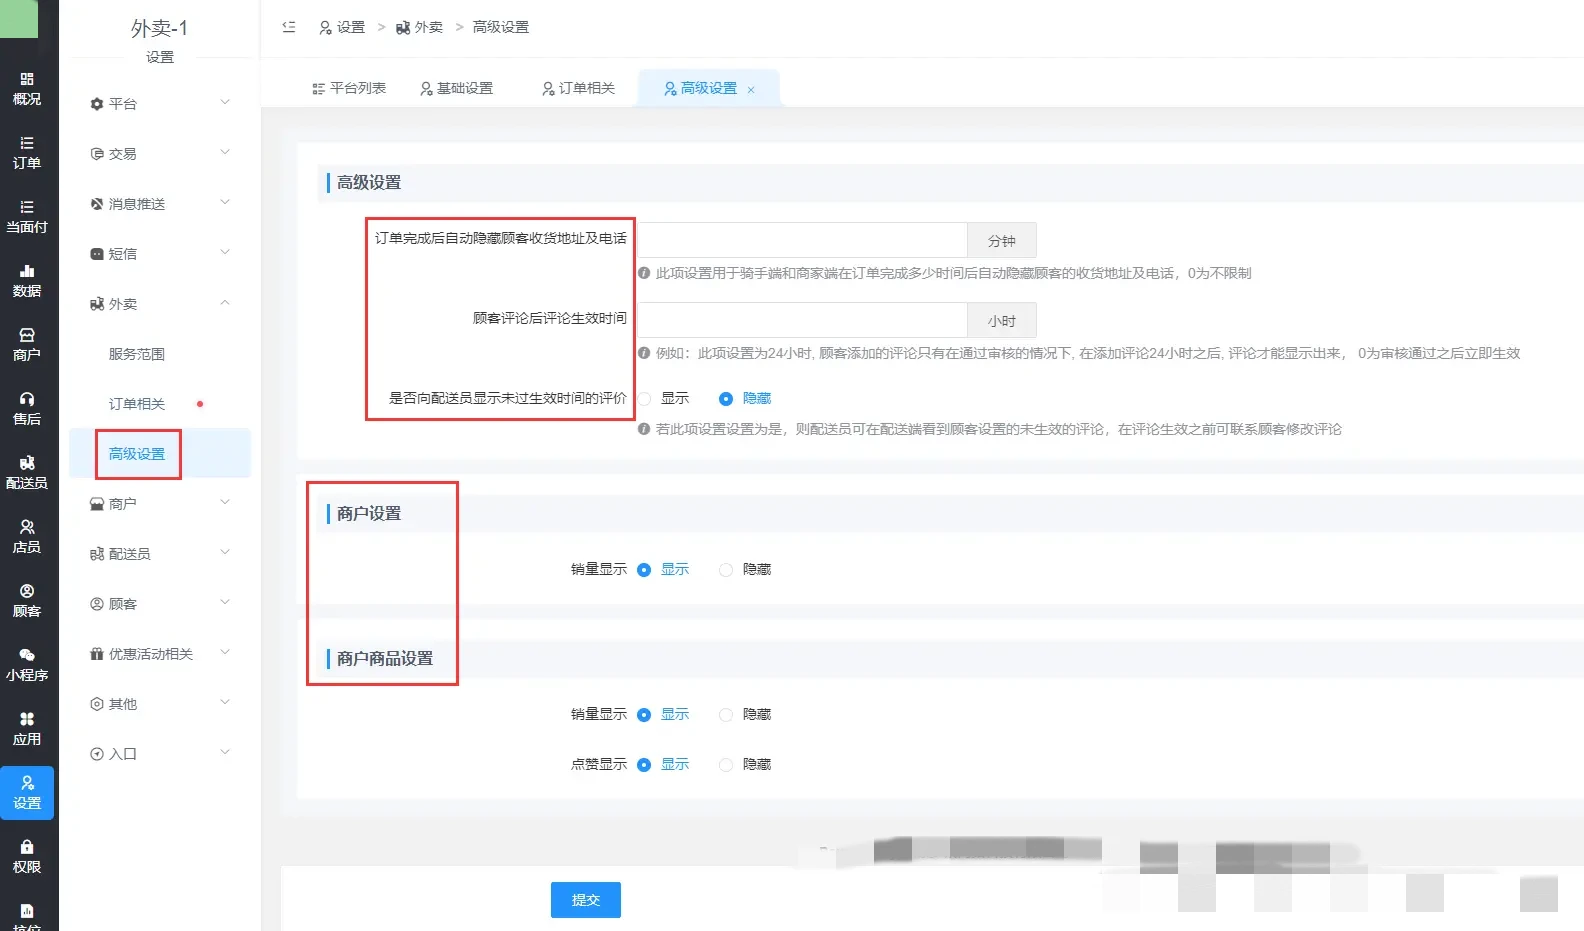1584x931 pixels.
Task: Close the 高级设置 tab with x
Action: click(751, 90)
